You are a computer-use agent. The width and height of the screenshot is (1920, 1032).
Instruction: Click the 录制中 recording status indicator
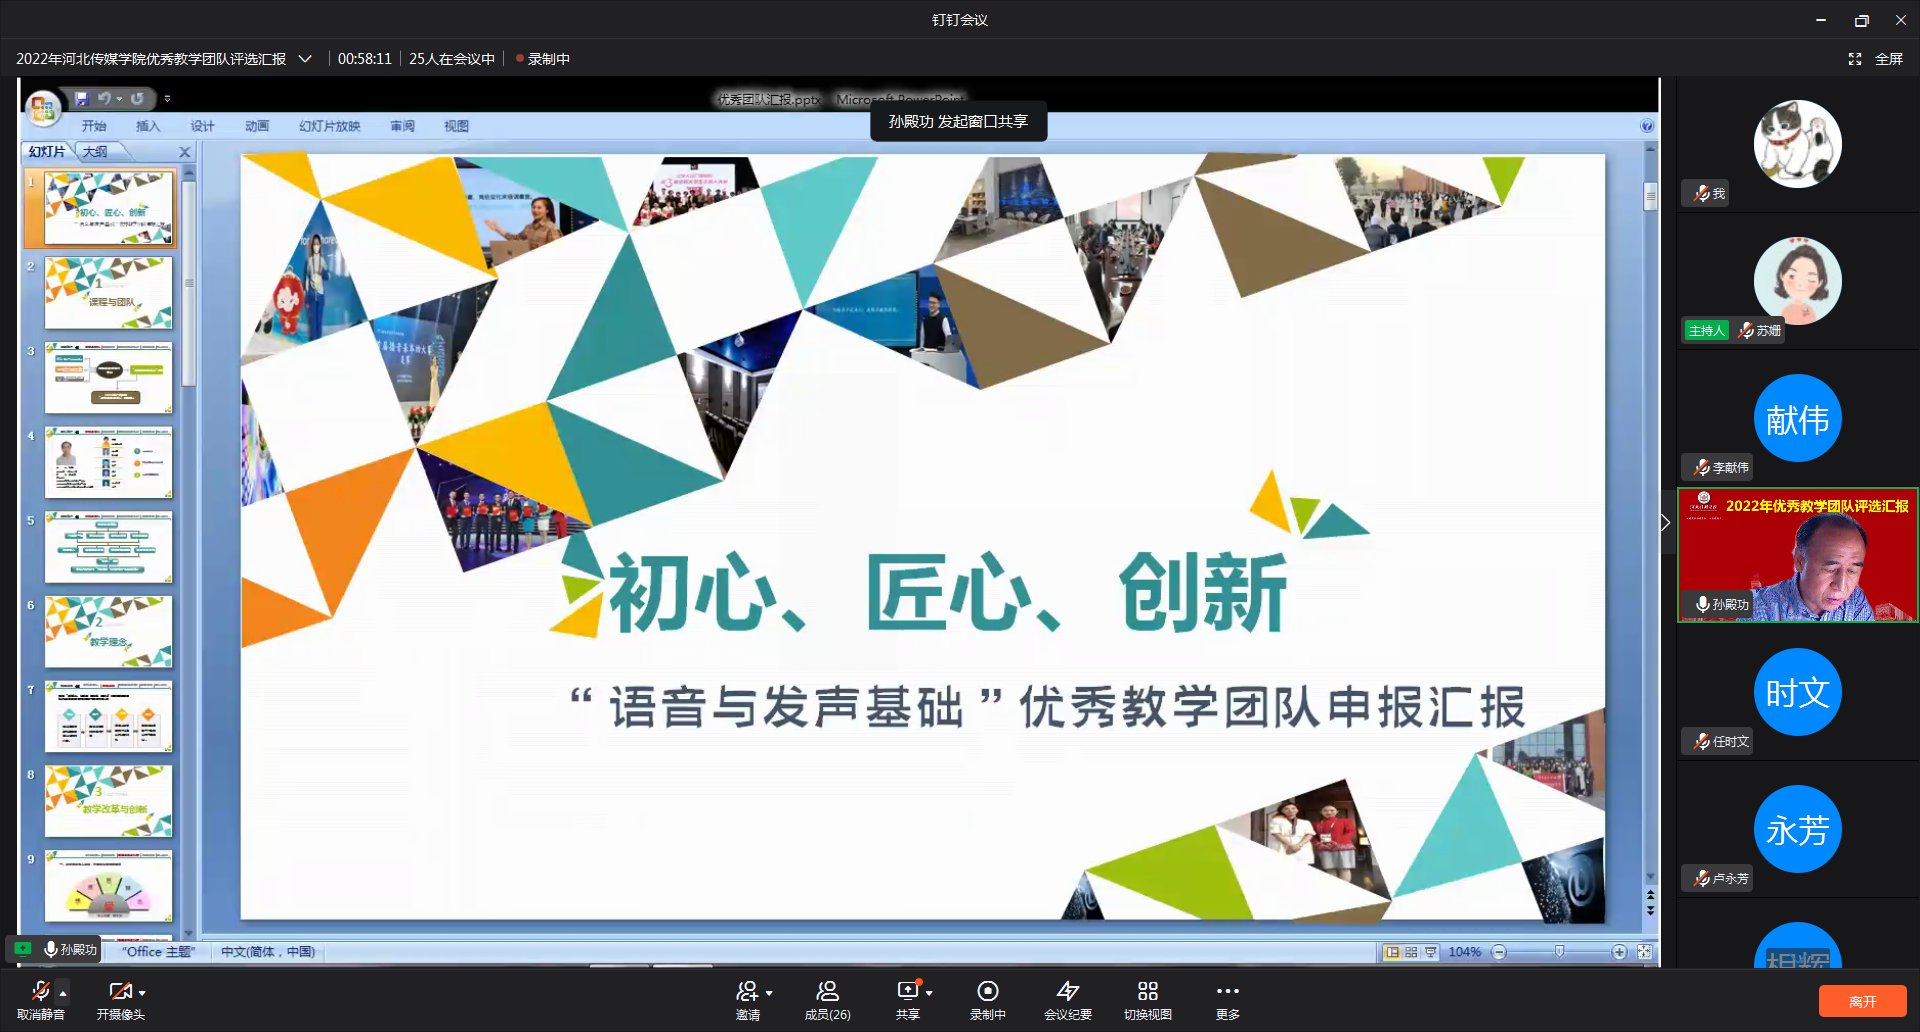(543, 59)
